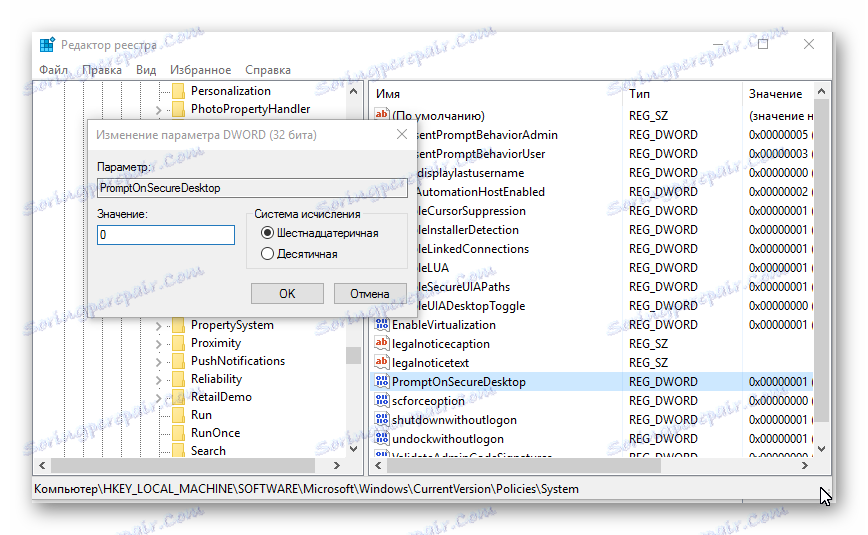The width and height of the screenshot is (868, 535).
Task: Click the tree pane scroll down arrow
Action: point(353,449)
